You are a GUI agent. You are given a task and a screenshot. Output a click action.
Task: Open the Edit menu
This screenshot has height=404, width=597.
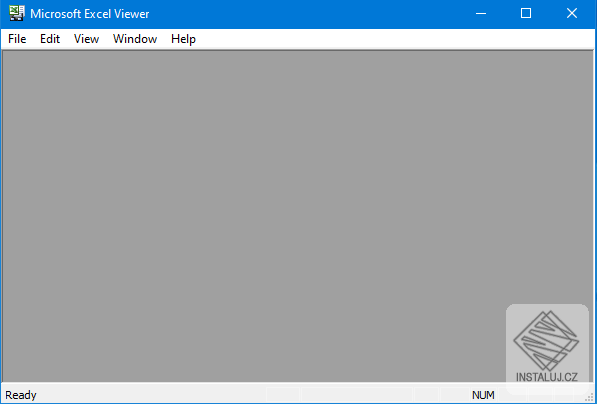pyautogui.click(x=50, y=39)
